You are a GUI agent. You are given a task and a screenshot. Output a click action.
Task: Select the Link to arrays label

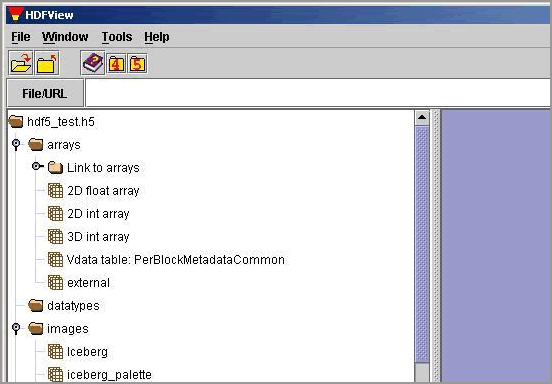[103, 168]
